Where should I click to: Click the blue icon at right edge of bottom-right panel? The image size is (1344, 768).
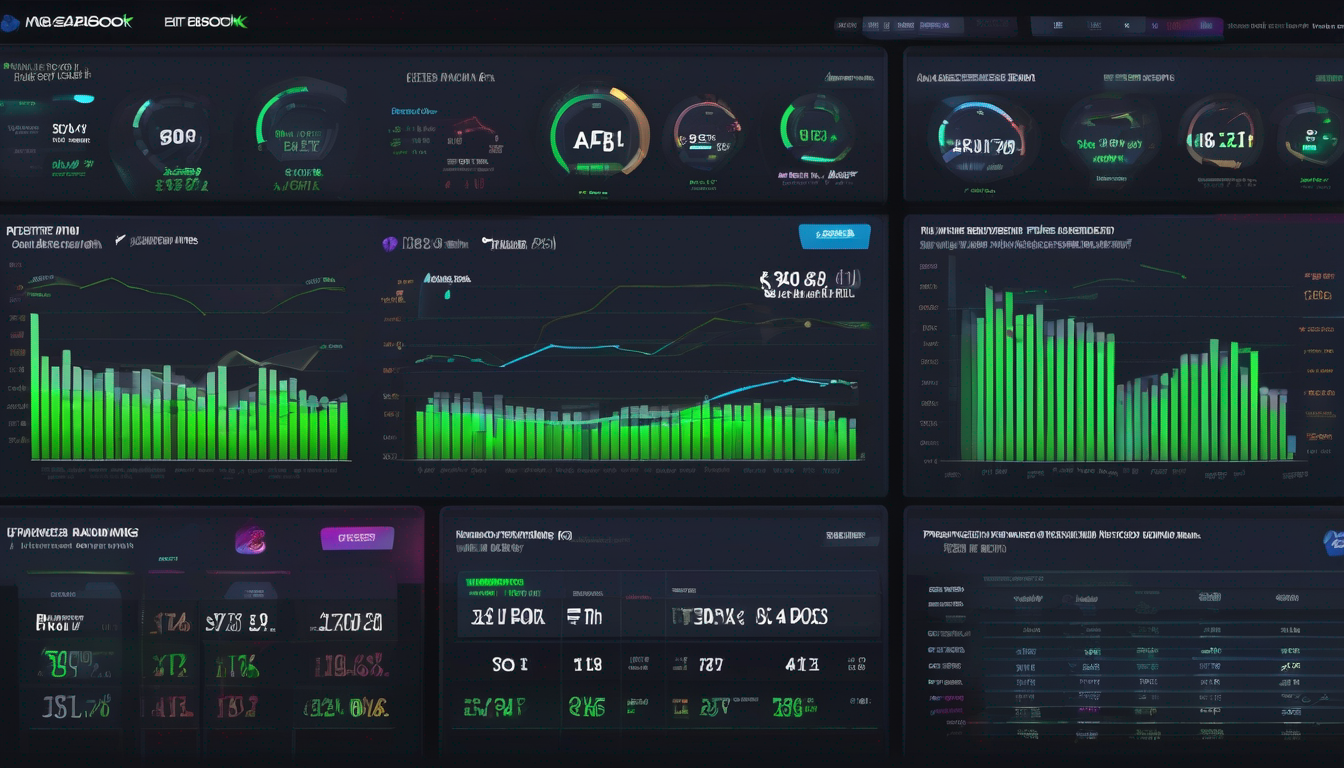pyautogui.click(x=1335, y=542)
